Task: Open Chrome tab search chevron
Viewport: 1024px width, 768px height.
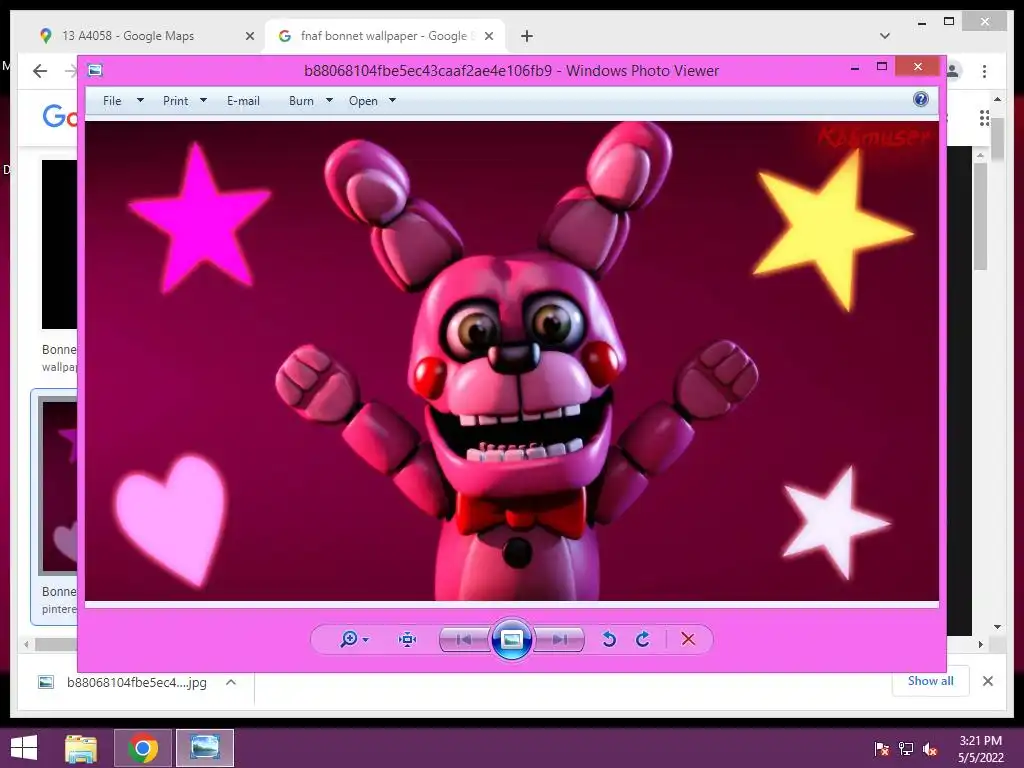Action: (885, 36)
